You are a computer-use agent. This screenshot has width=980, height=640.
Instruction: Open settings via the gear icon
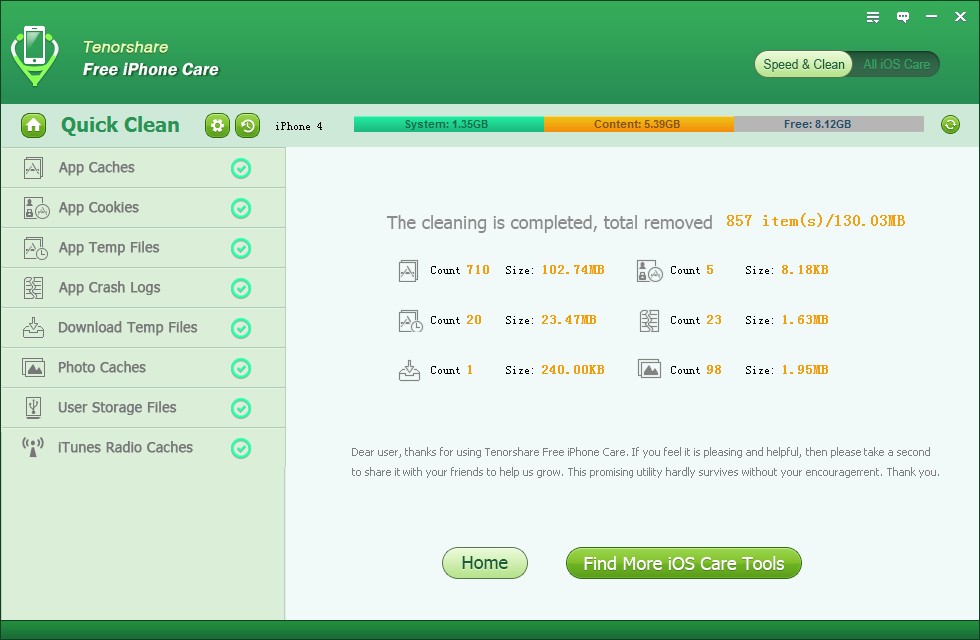(217, 125)
